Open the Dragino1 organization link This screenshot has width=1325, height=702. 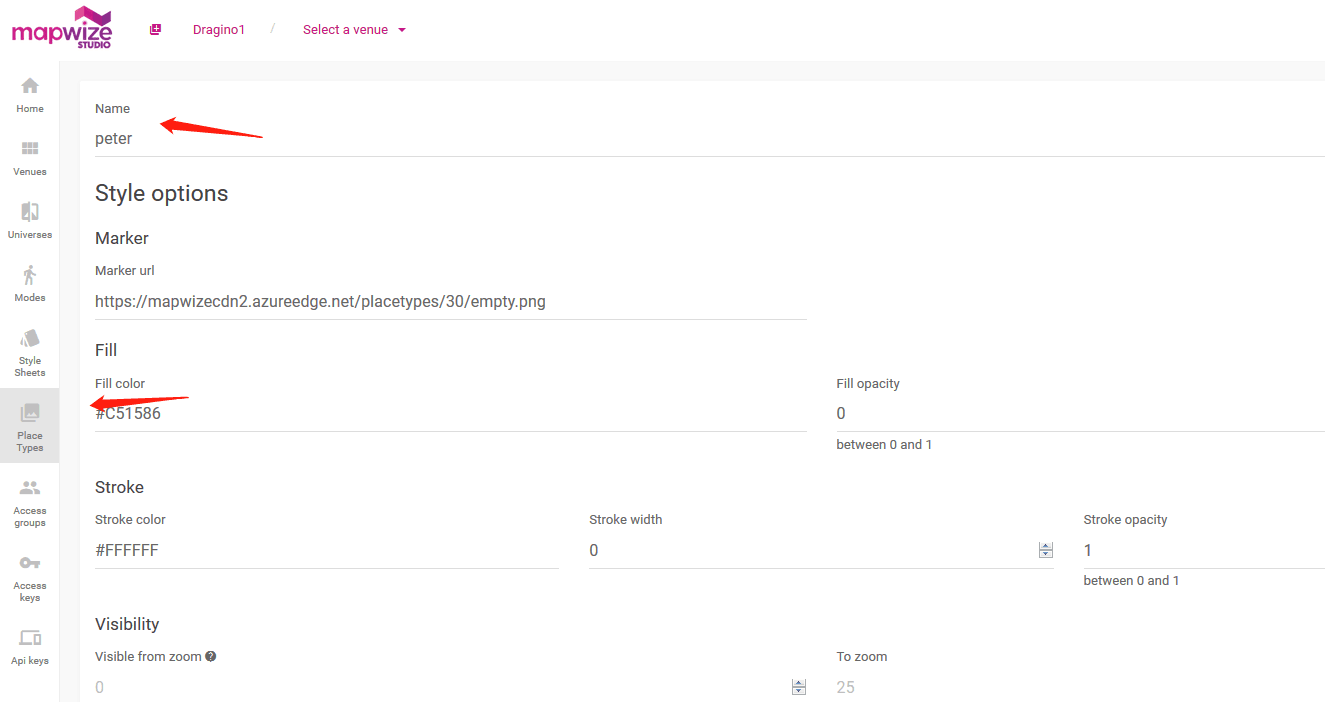click(219, 30)
